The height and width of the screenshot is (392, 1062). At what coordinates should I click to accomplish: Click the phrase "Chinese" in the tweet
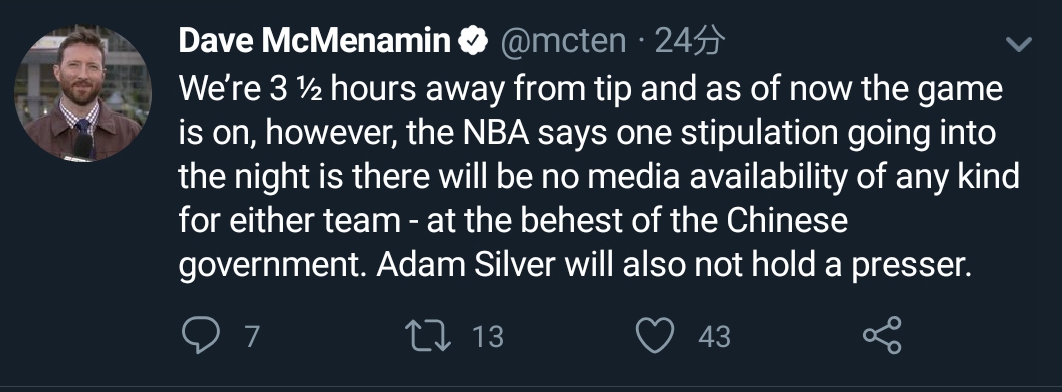(x=787, y=221)
